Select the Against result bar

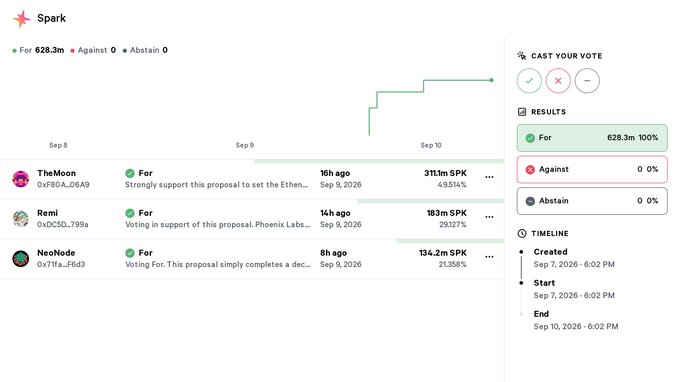point(592,170)
